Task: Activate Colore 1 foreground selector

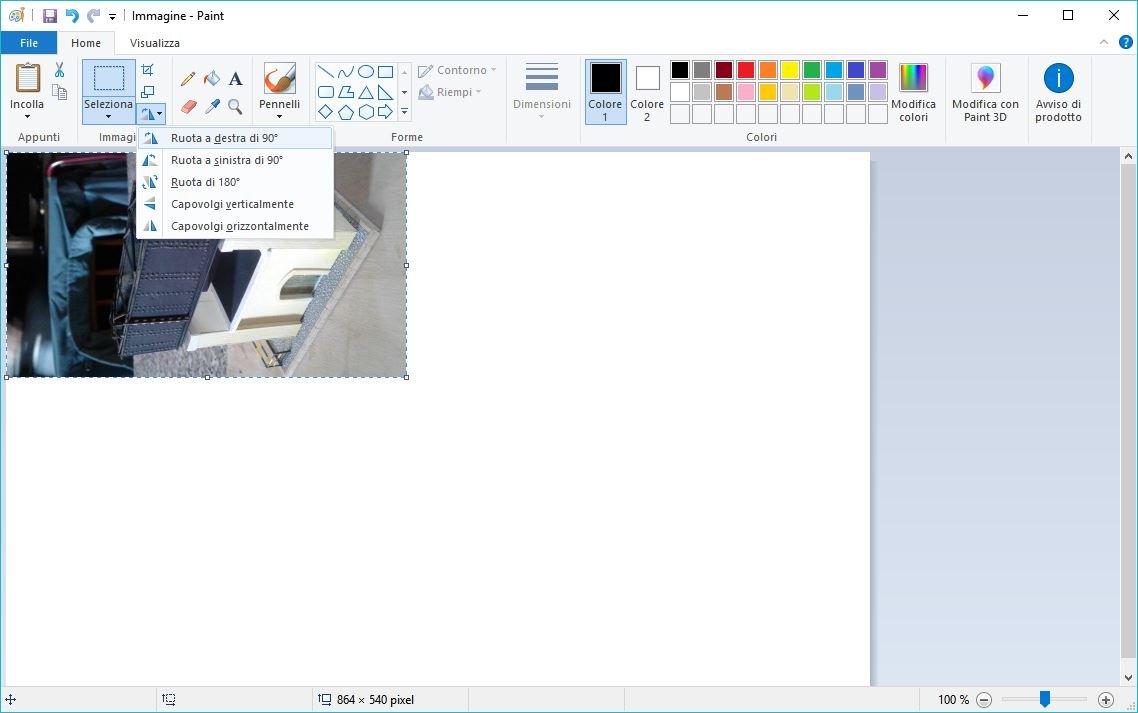Action: tap(605, 91)
